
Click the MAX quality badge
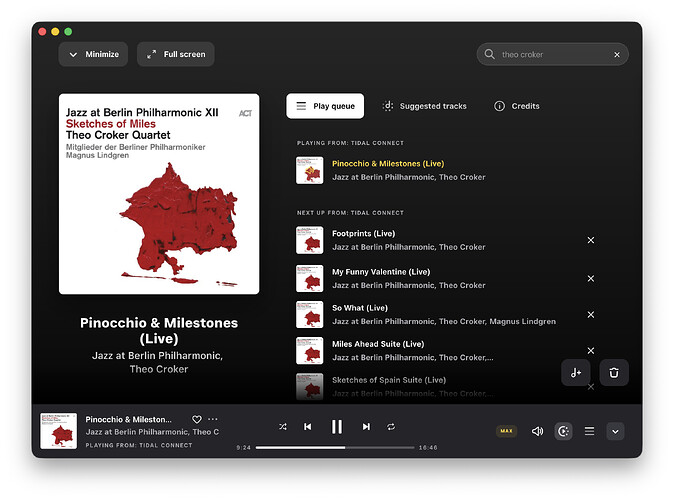coord(506,431)
